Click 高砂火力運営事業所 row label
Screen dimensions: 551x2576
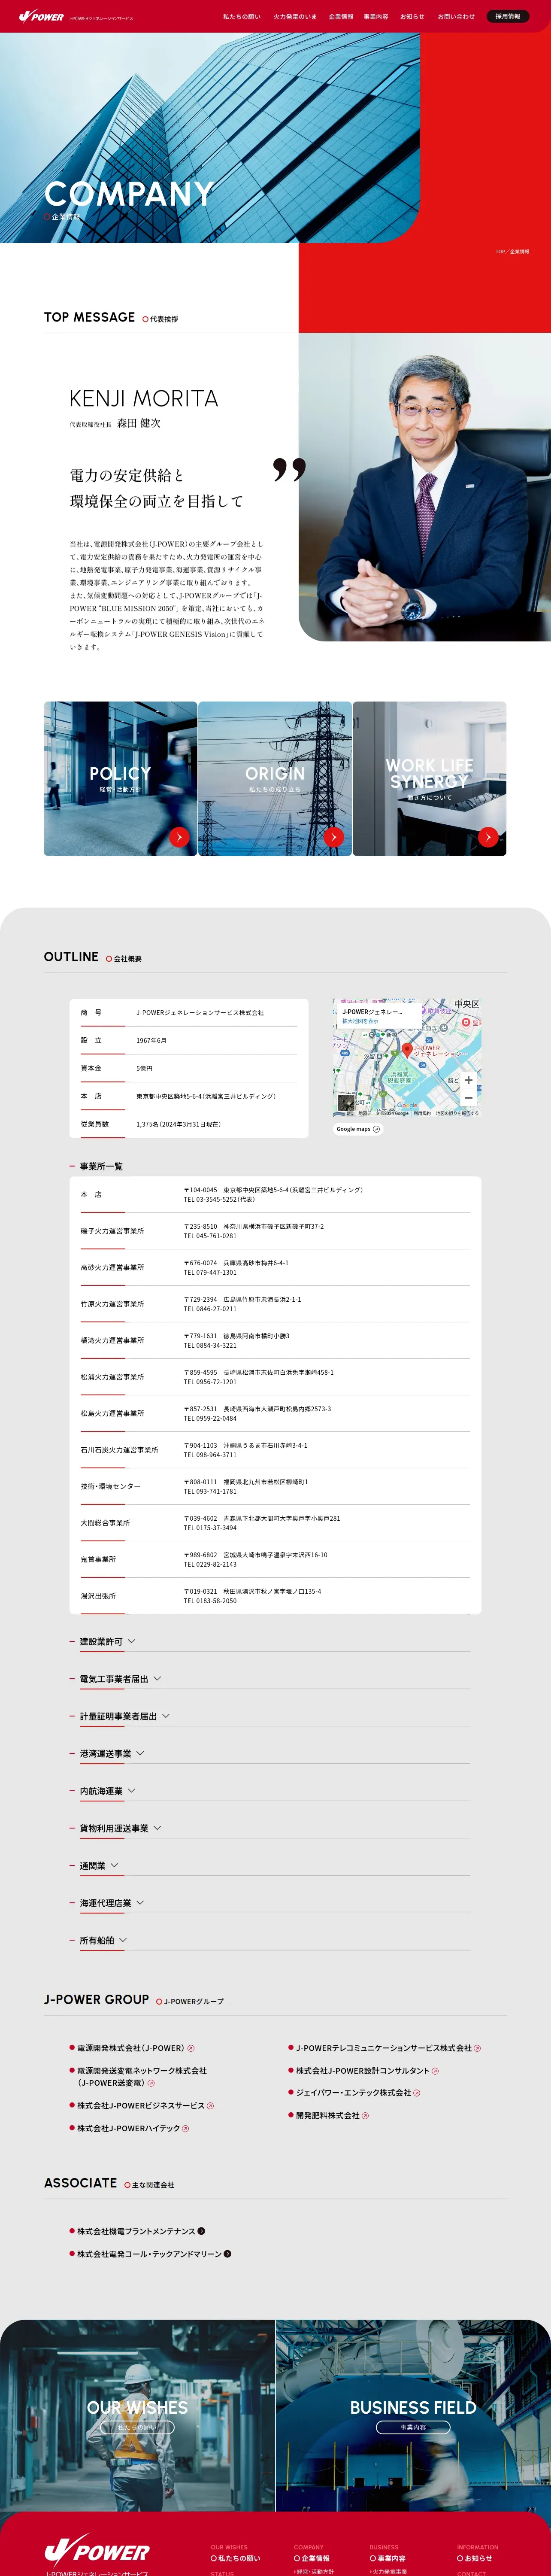point(112,1267)
